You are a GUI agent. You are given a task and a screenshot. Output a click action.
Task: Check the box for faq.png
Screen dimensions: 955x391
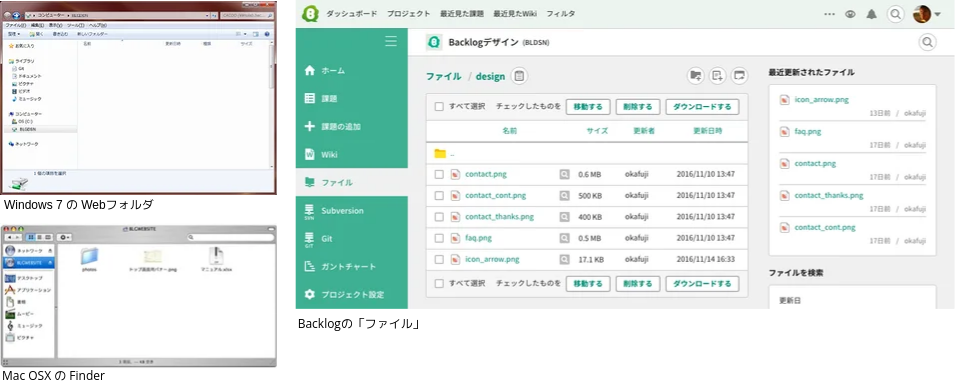tap(439, 238)
